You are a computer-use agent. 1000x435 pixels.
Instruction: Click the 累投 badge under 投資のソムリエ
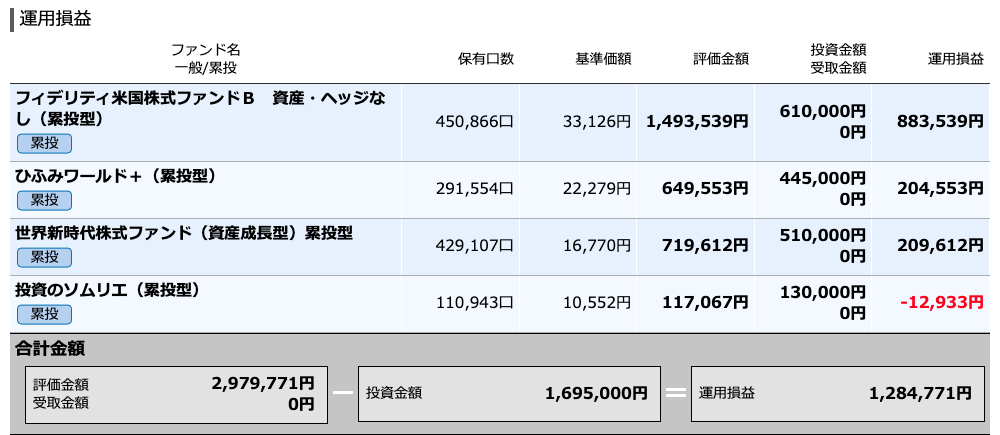44,314
